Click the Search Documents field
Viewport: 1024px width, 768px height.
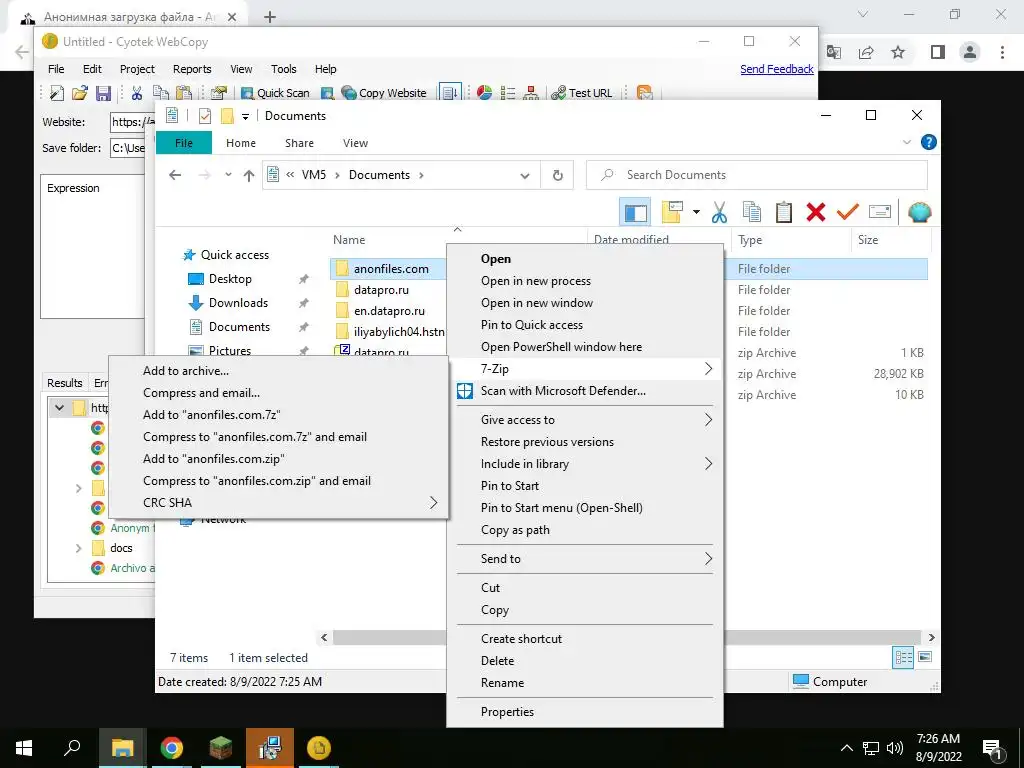(x=756, y=175)
